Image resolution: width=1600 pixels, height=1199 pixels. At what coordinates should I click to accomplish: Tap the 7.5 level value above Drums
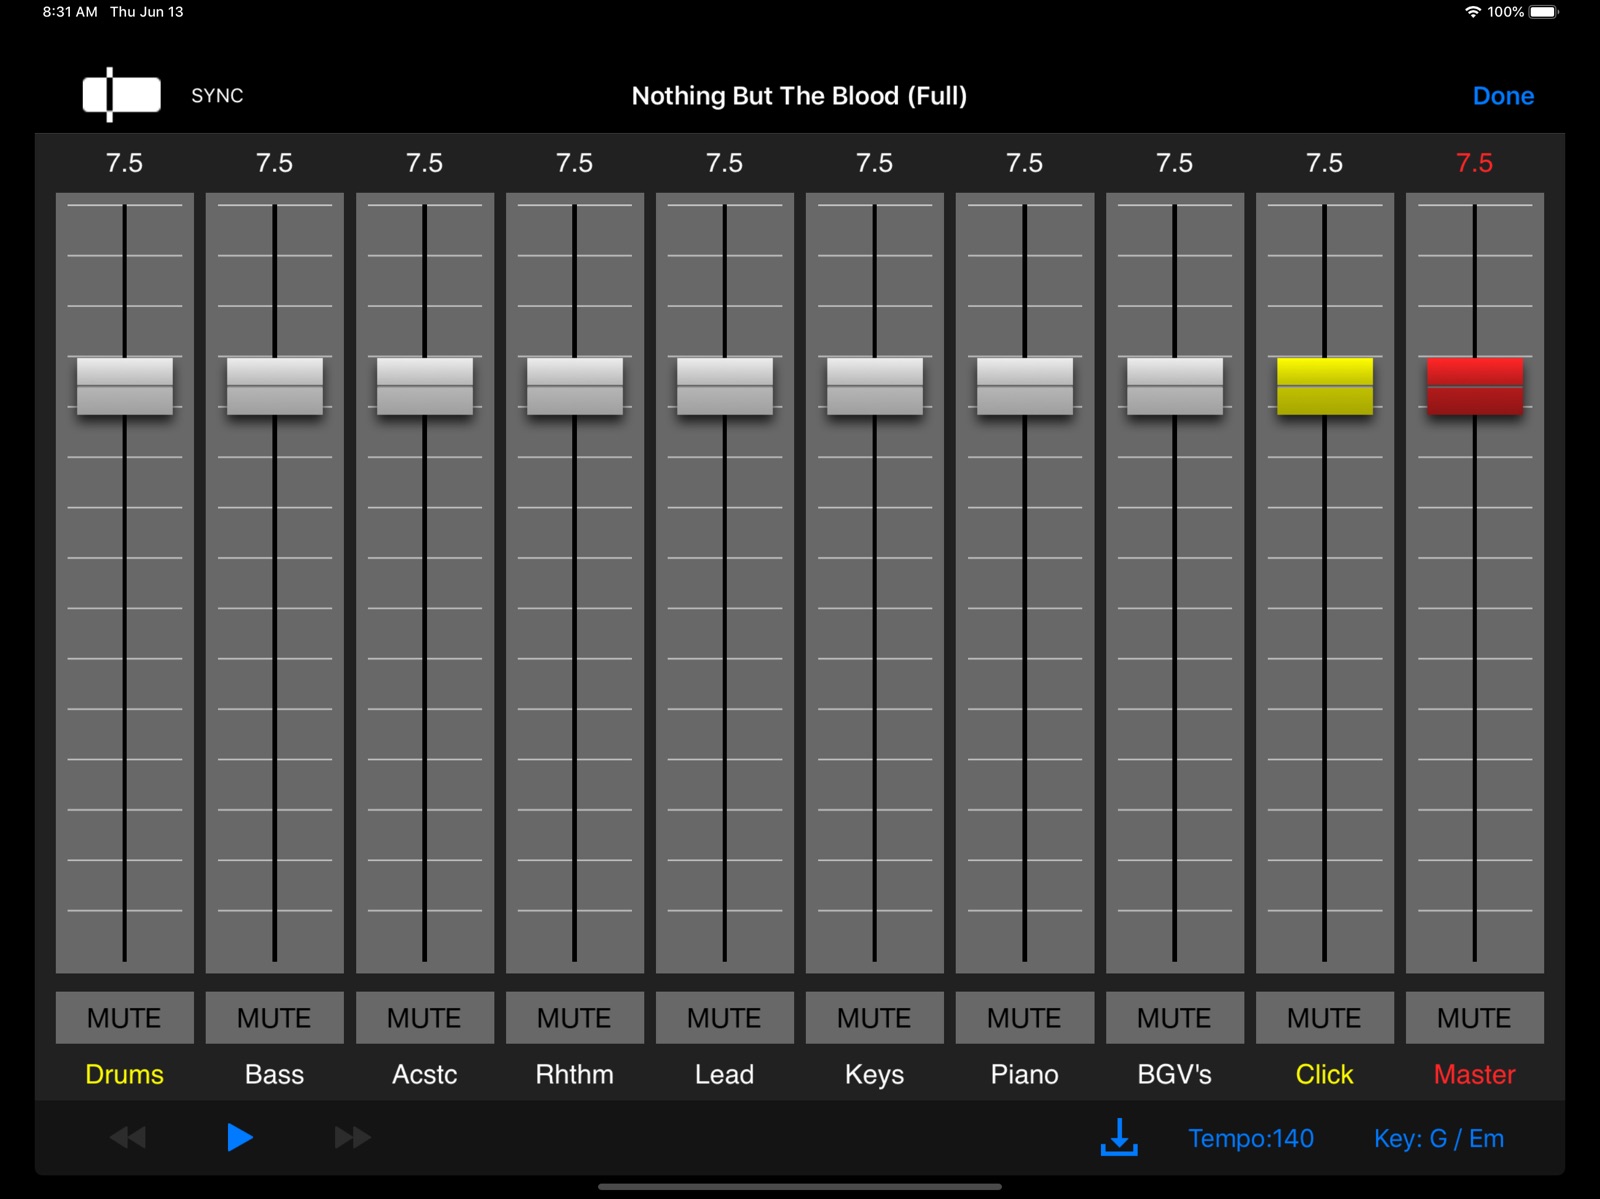pyautogui.click(x=125, y=163)
